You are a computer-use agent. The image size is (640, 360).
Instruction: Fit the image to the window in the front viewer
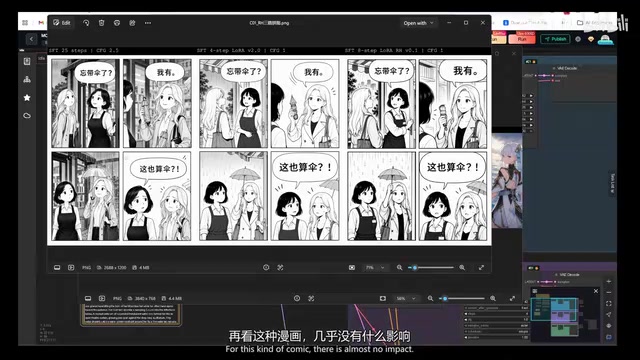click(x=352, y=267)
